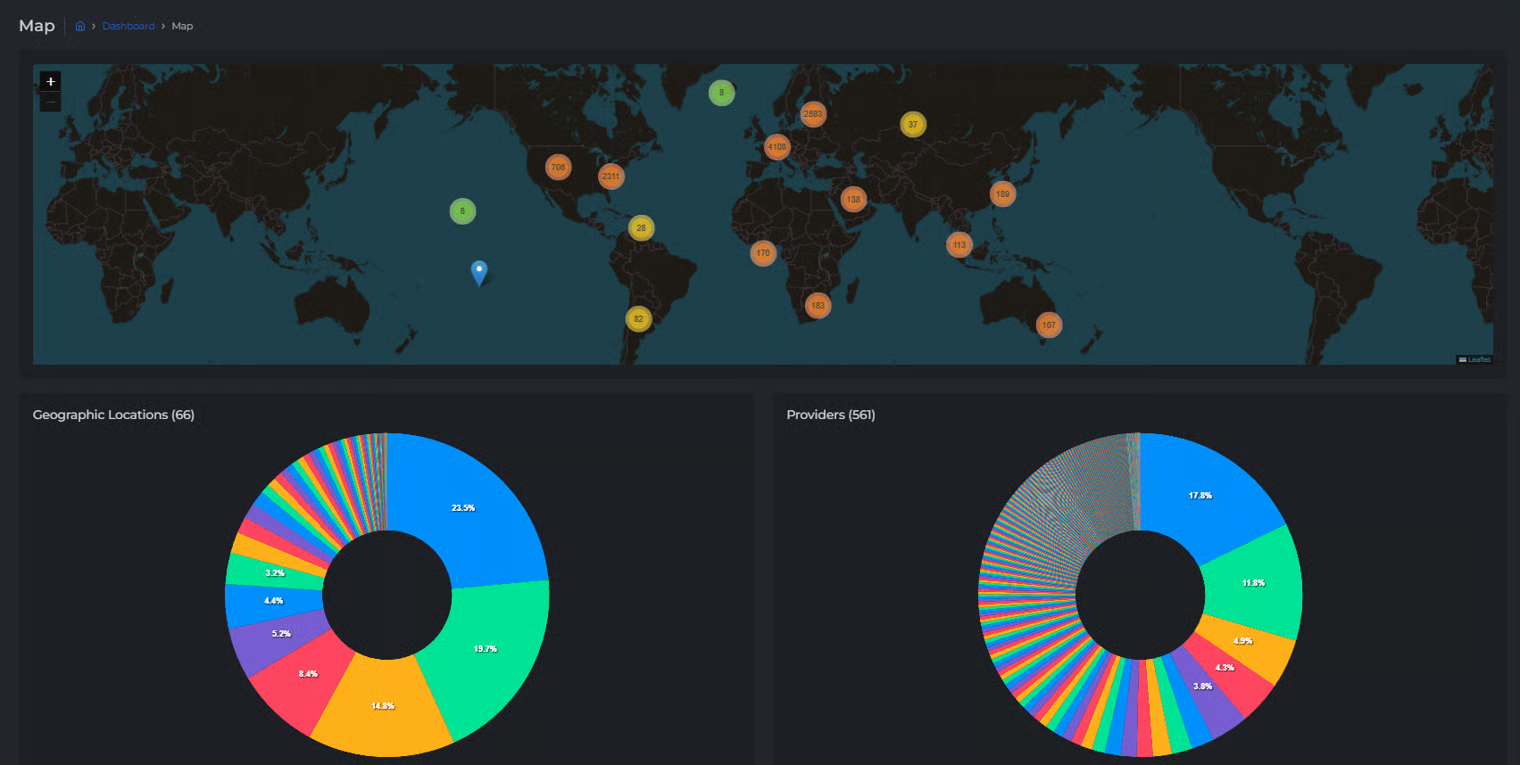Click the home icon in the breadcrumb
The height and width of the screenshot is (765, 1520).
pyautogui.click(x=80, y=26)
